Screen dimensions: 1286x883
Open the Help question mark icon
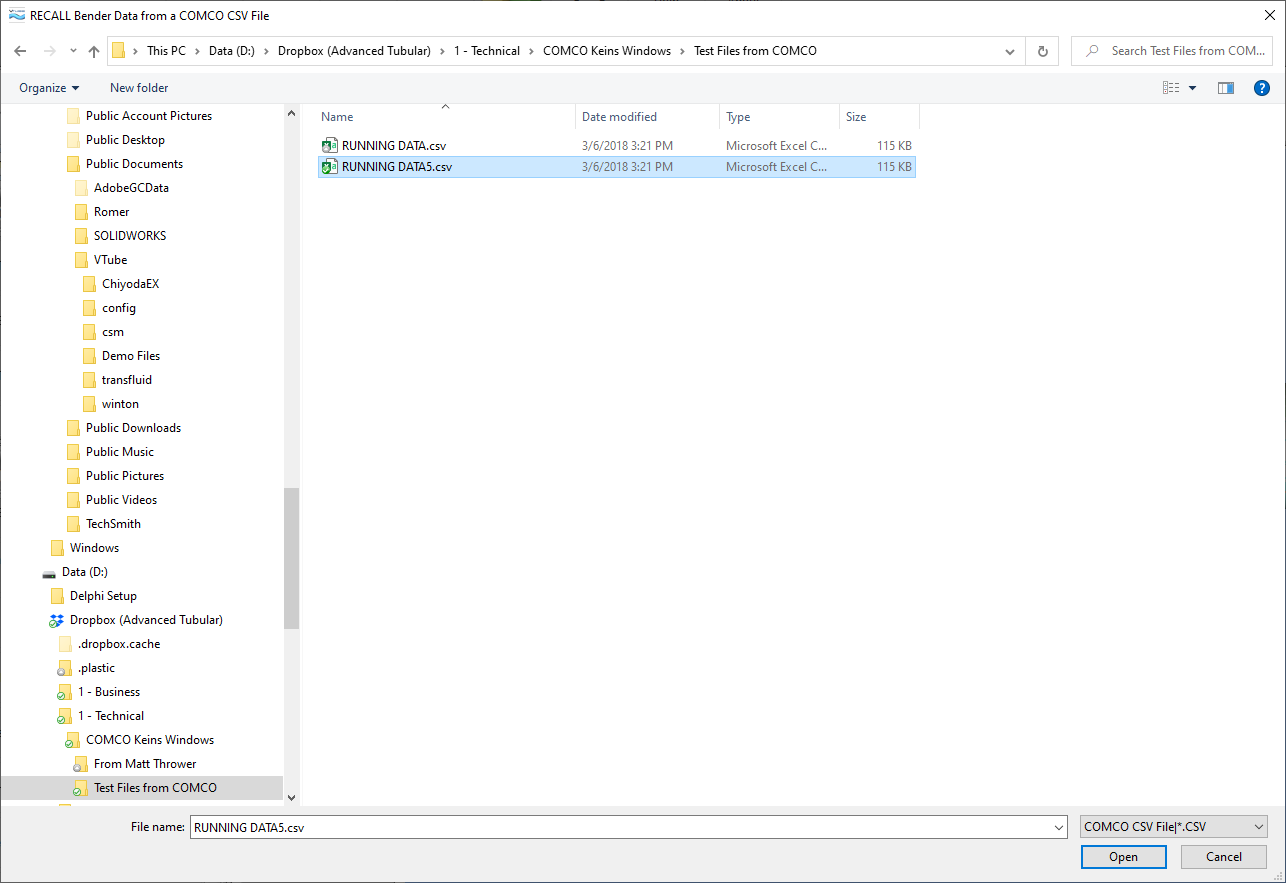tap(1261, 88)
